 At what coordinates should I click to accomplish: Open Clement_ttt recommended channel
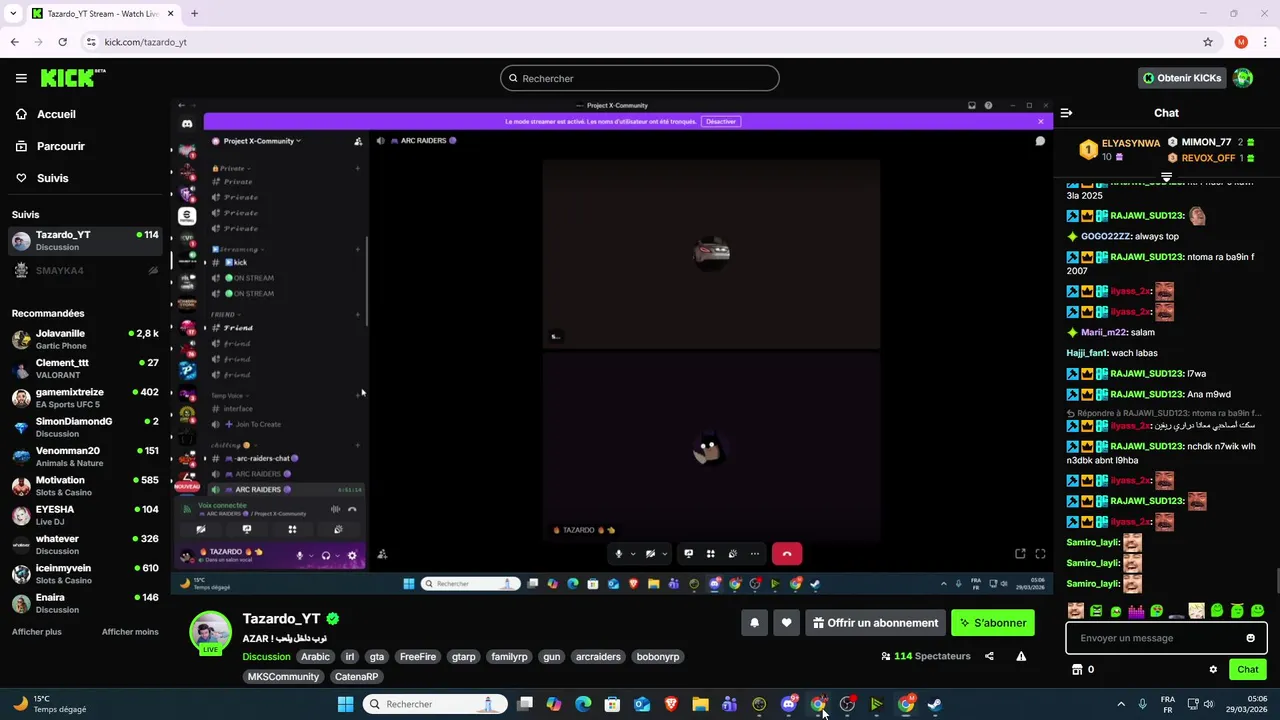point(85,369)
